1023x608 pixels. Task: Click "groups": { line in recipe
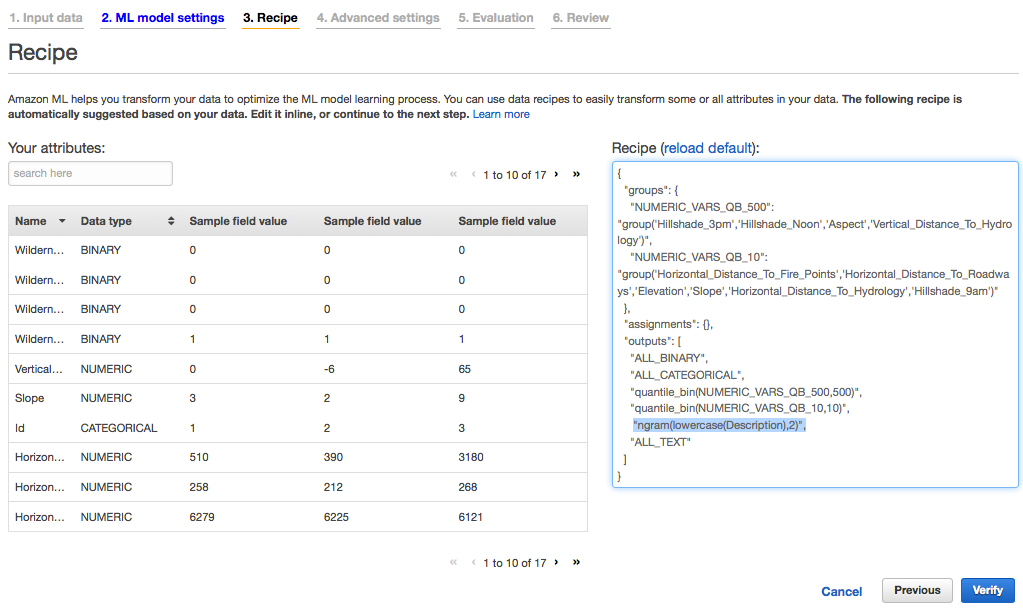click(x=651, y=190)
